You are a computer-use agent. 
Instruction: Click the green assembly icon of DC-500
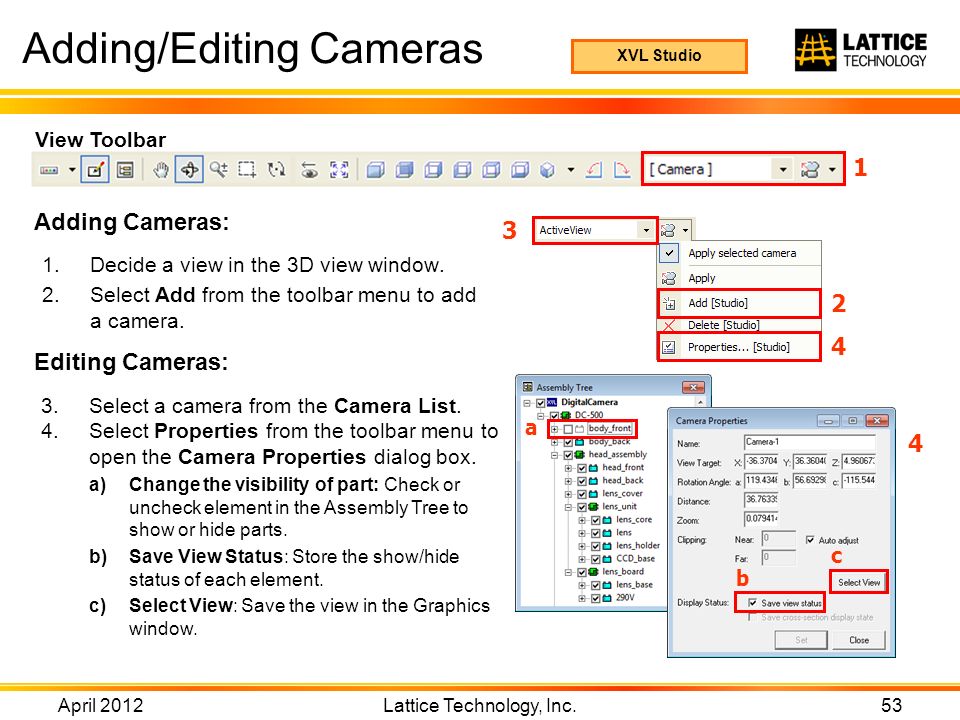[x=566, y=415]
